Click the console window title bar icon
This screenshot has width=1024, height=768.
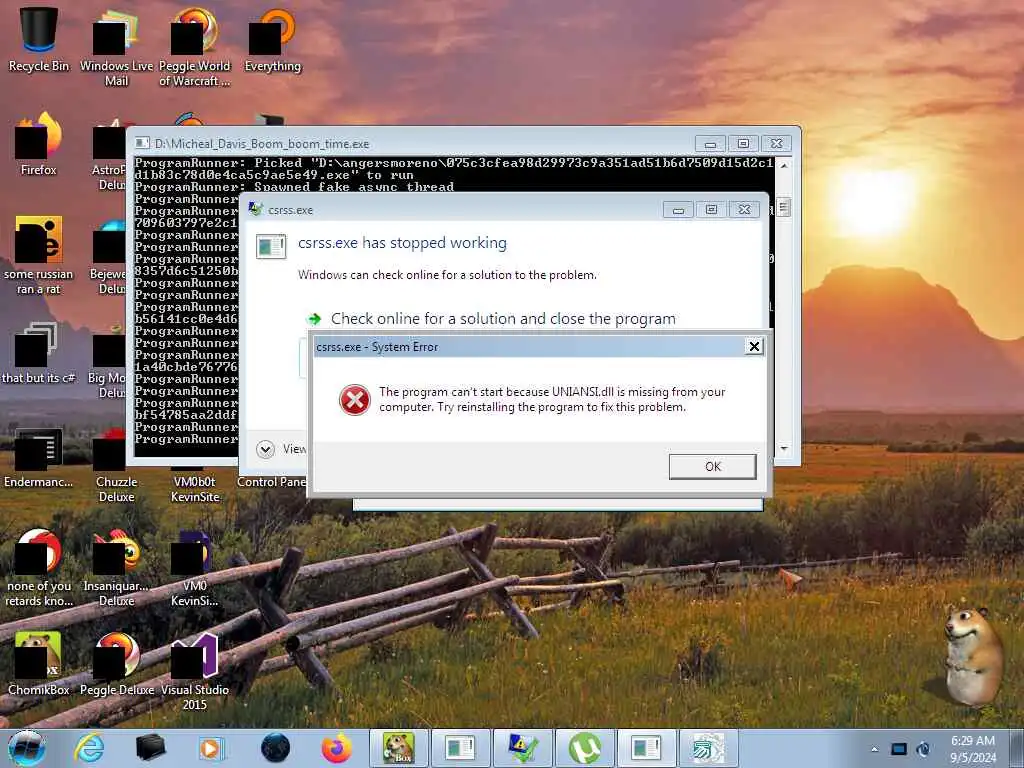pyautogui.click(x=142, y=143)
